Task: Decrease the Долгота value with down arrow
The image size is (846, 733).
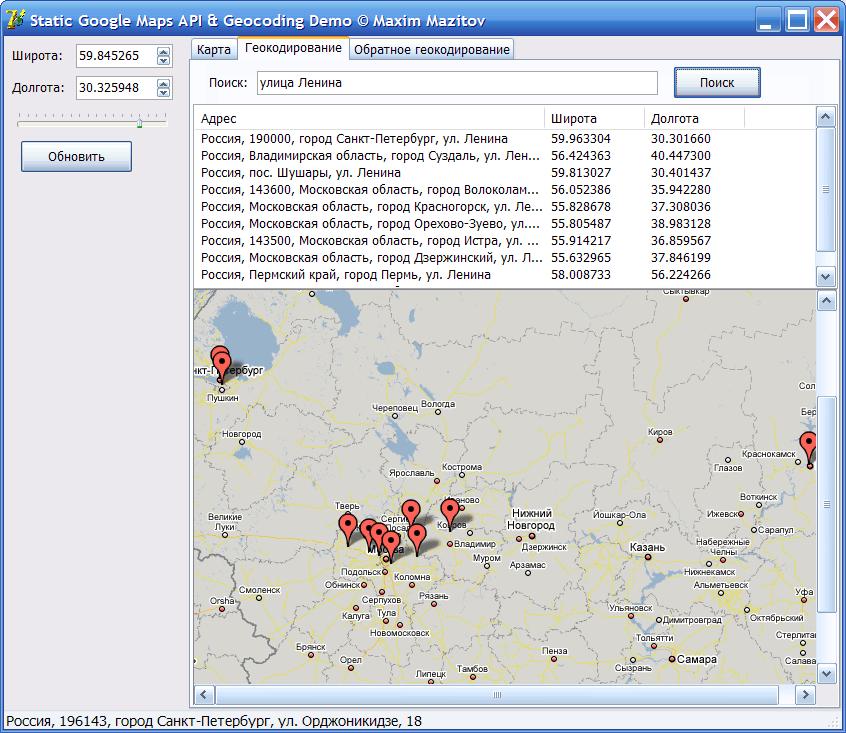Action: [163, 92]
